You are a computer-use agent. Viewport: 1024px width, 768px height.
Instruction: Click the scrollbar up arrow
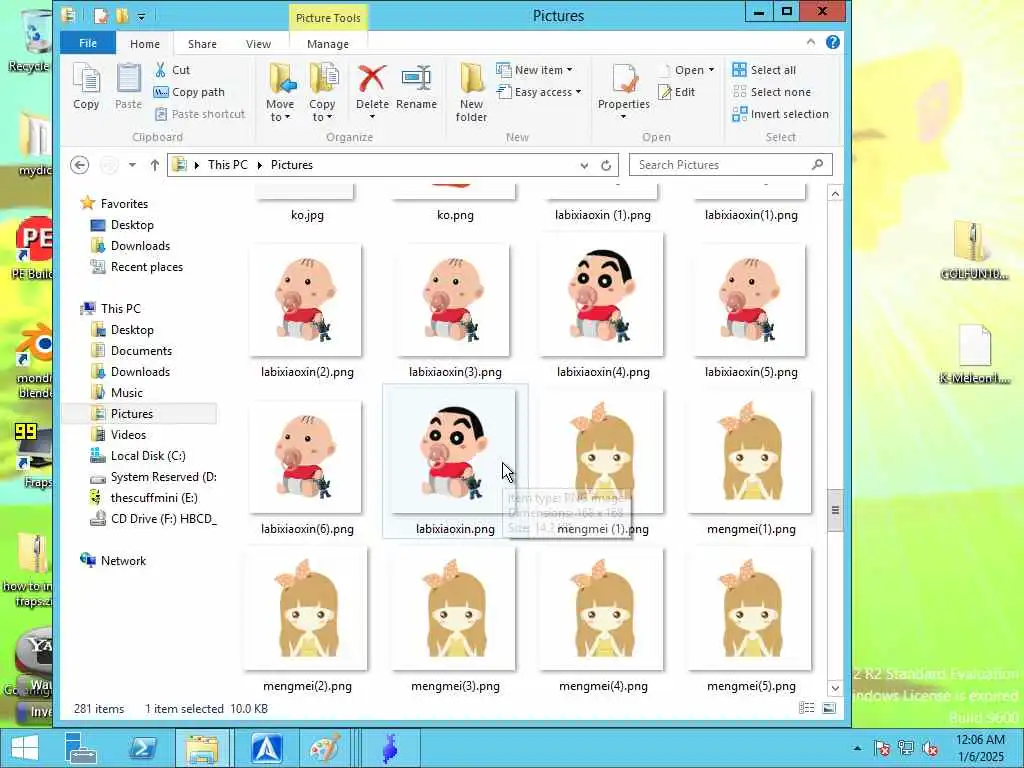[835, 194]
